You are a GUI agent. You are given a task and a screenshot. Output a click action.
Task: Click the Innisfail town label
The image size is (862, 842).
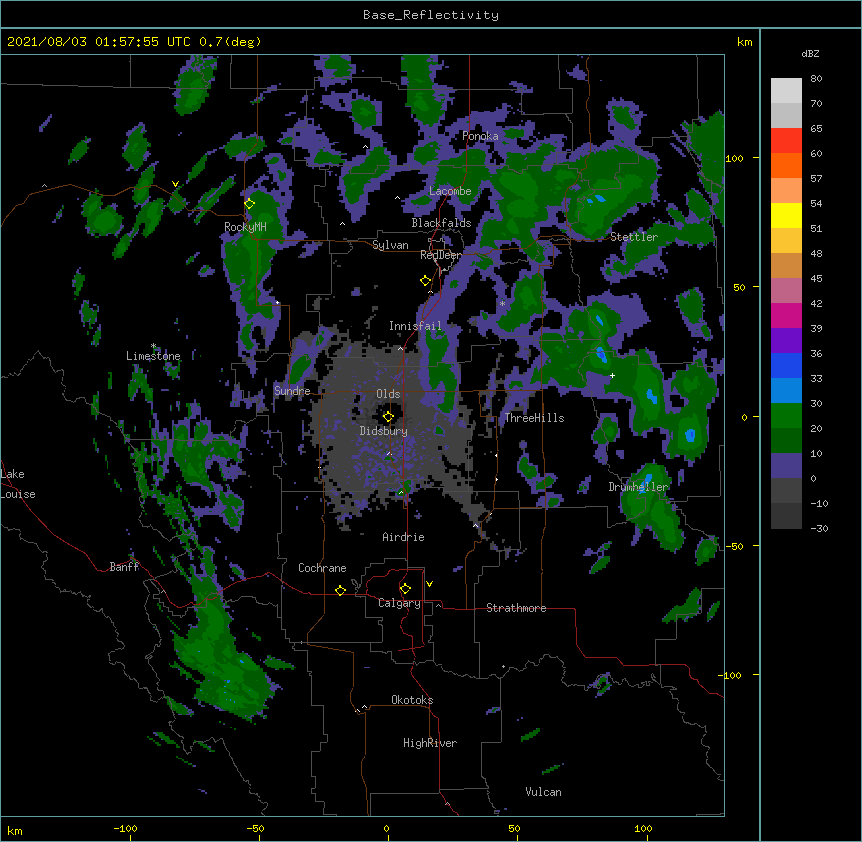[x=416, y=326]
